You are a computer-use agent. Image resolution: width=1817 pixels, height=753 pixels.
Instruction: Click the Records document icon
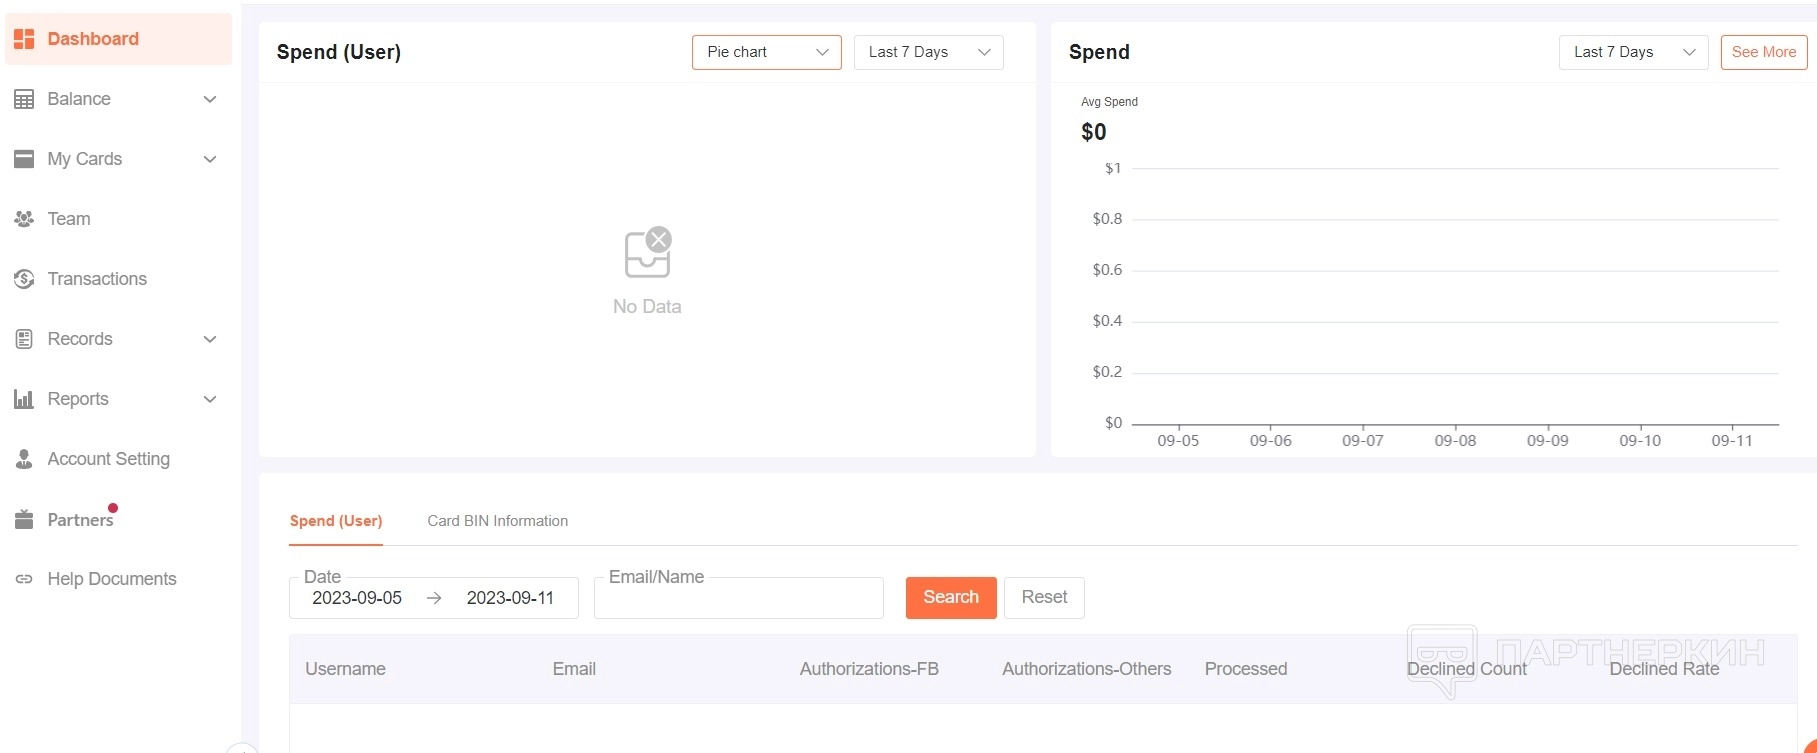(x=24, y=339)
